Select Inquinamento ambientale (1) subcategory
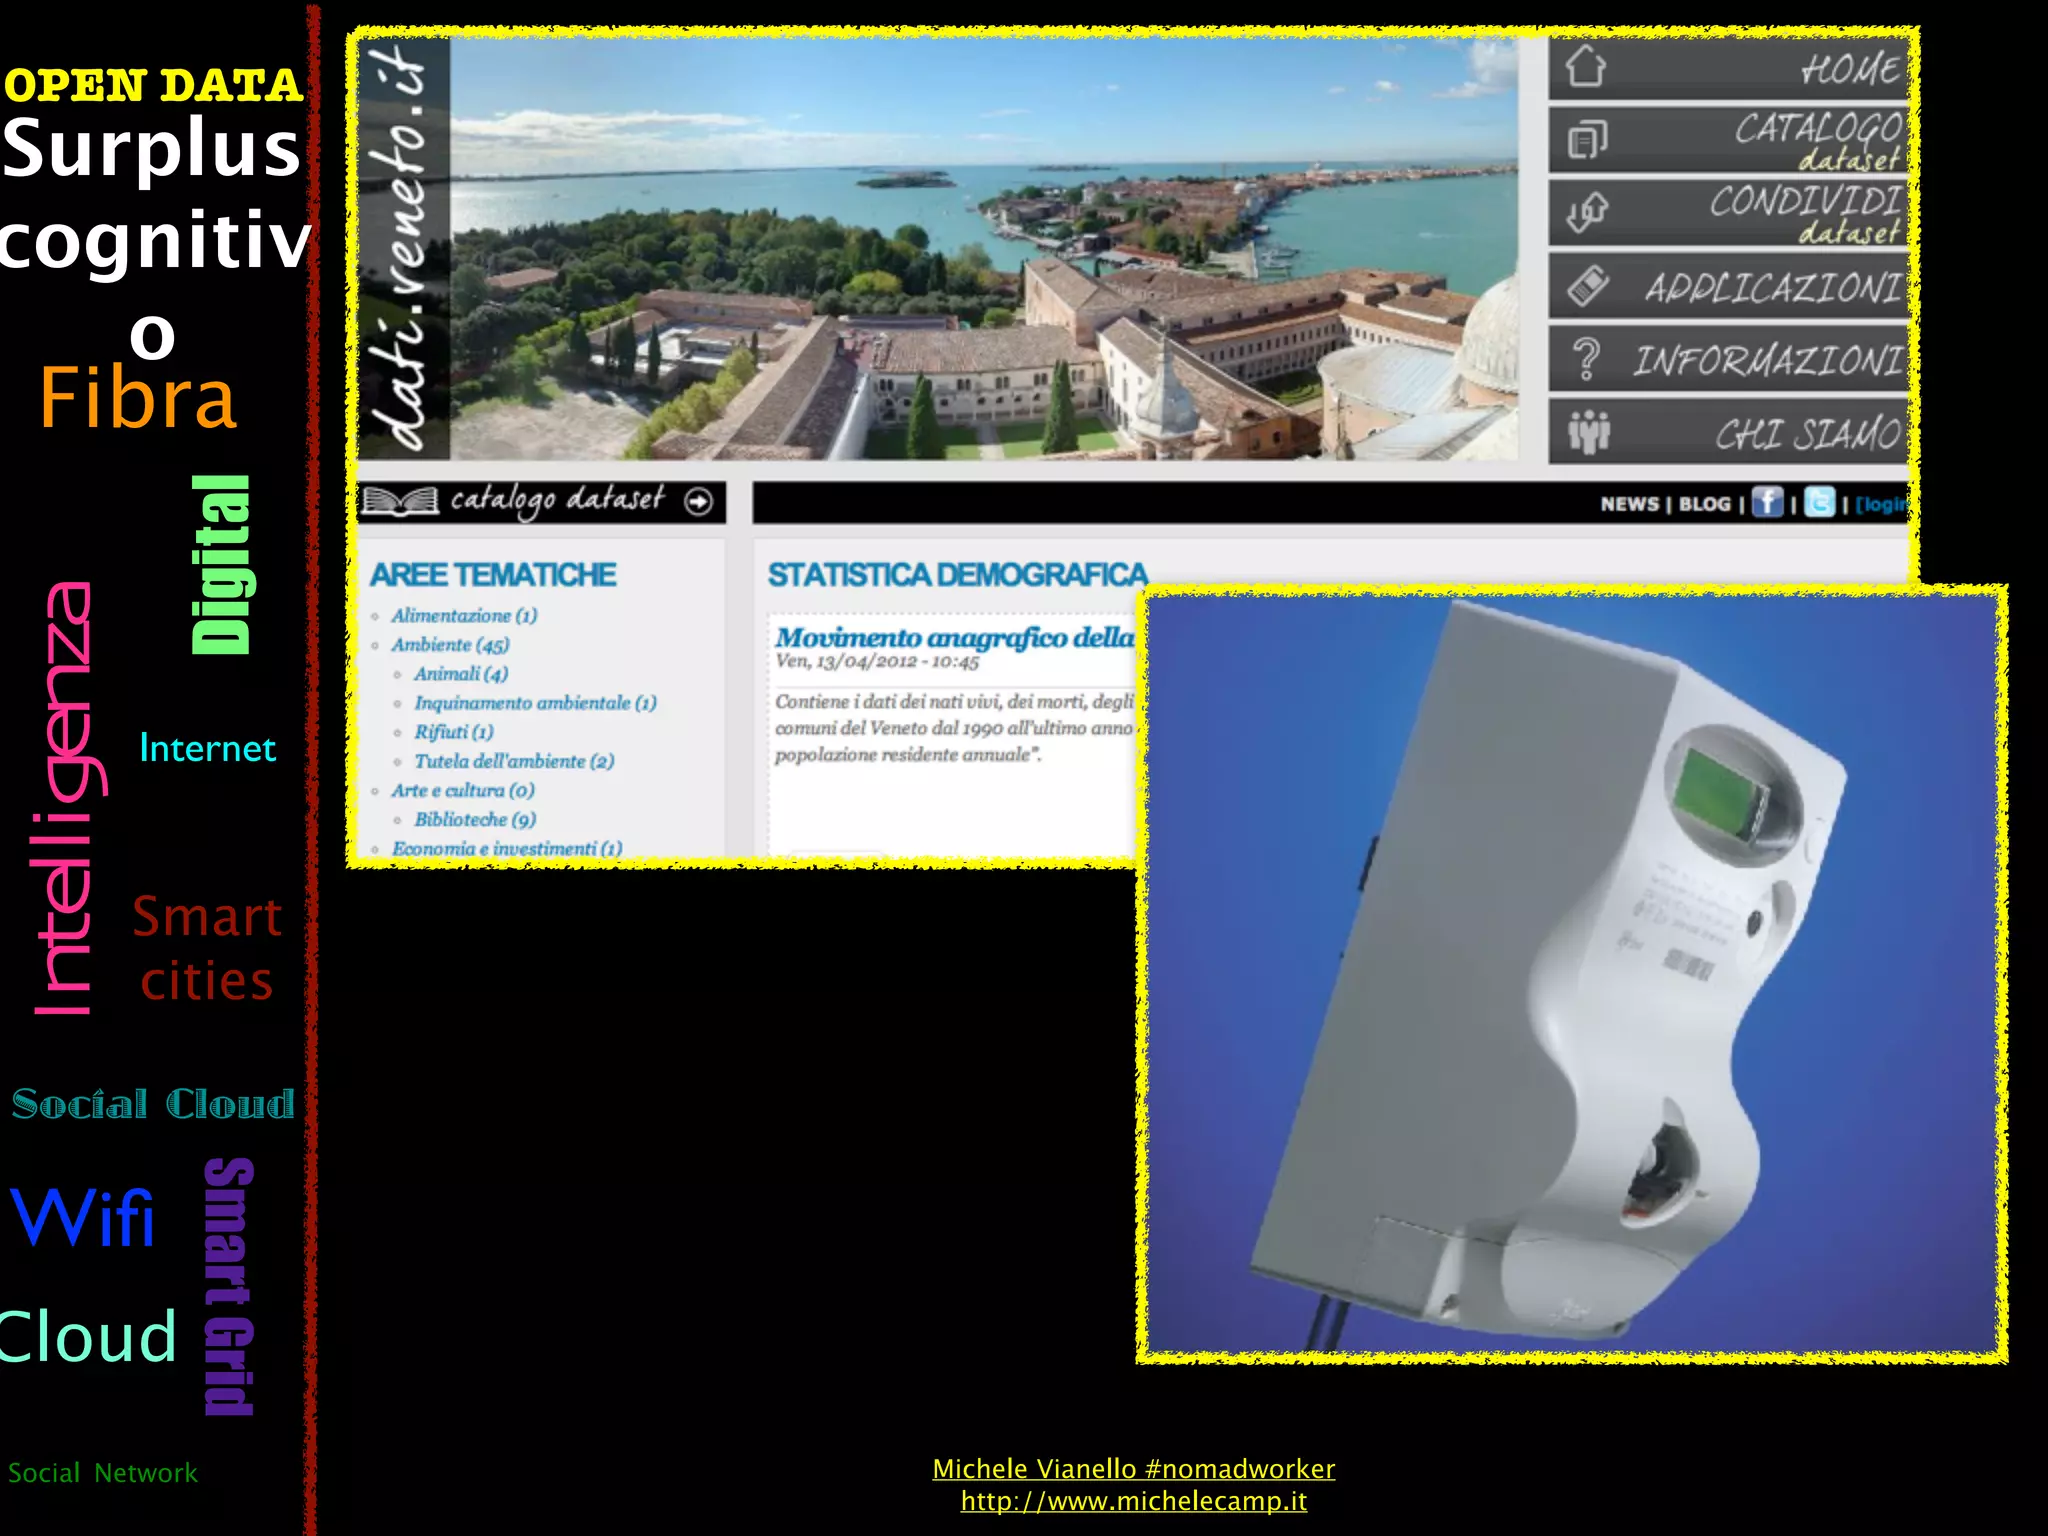The image size is (2048, 1536). point(535,703)
